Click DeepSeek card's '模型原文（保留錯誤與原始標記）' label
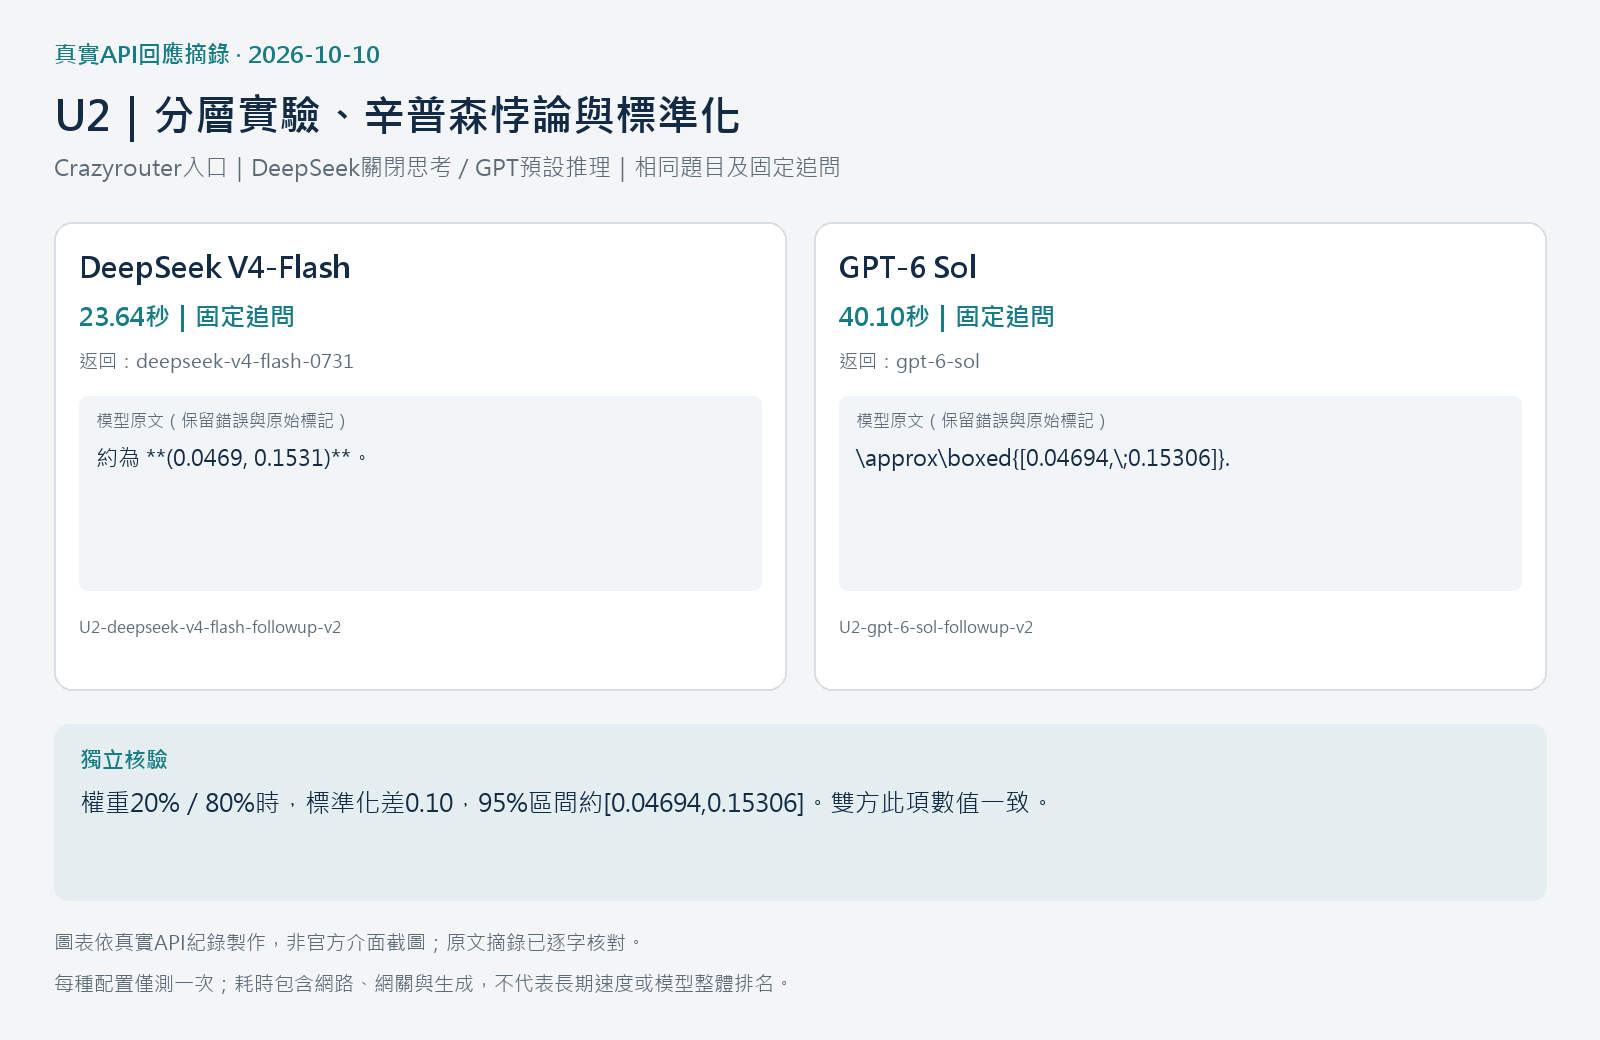This screenshot has height=1040, width=1600. click(221, 421)
